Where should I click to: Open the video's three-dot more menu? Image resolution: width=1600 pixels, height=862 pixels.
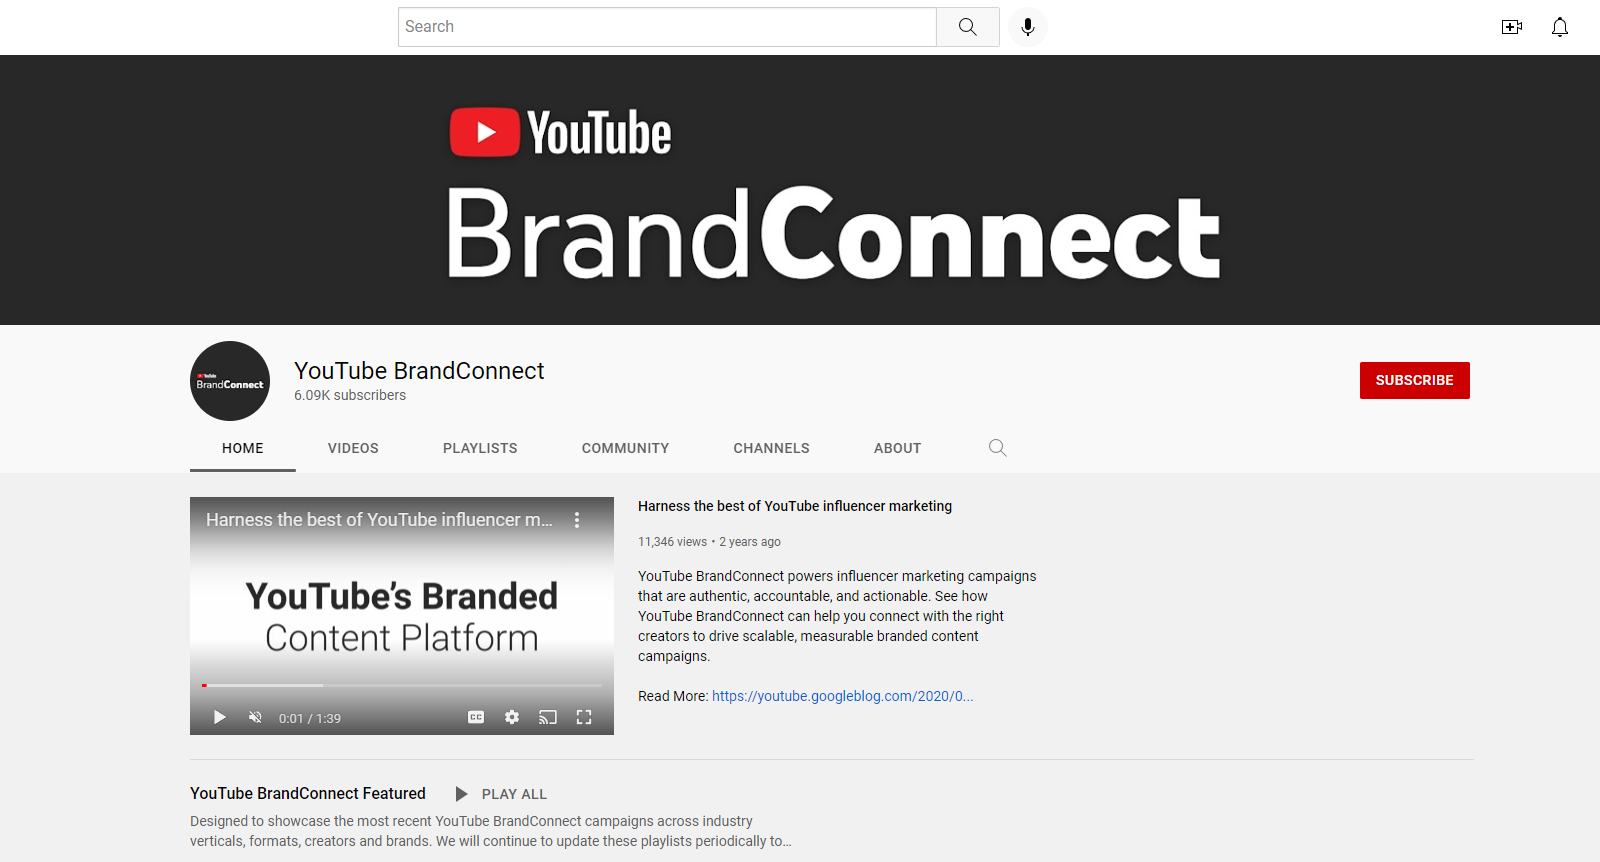click(x=577, y=520)
